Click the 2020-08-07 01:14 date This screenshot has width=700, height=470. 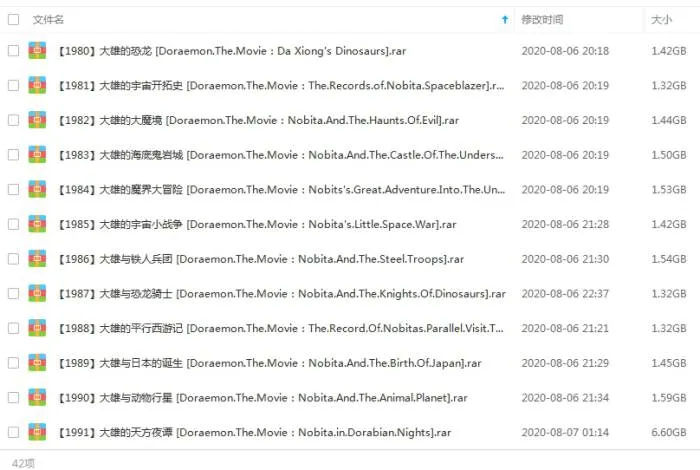(x=565, y=432)
